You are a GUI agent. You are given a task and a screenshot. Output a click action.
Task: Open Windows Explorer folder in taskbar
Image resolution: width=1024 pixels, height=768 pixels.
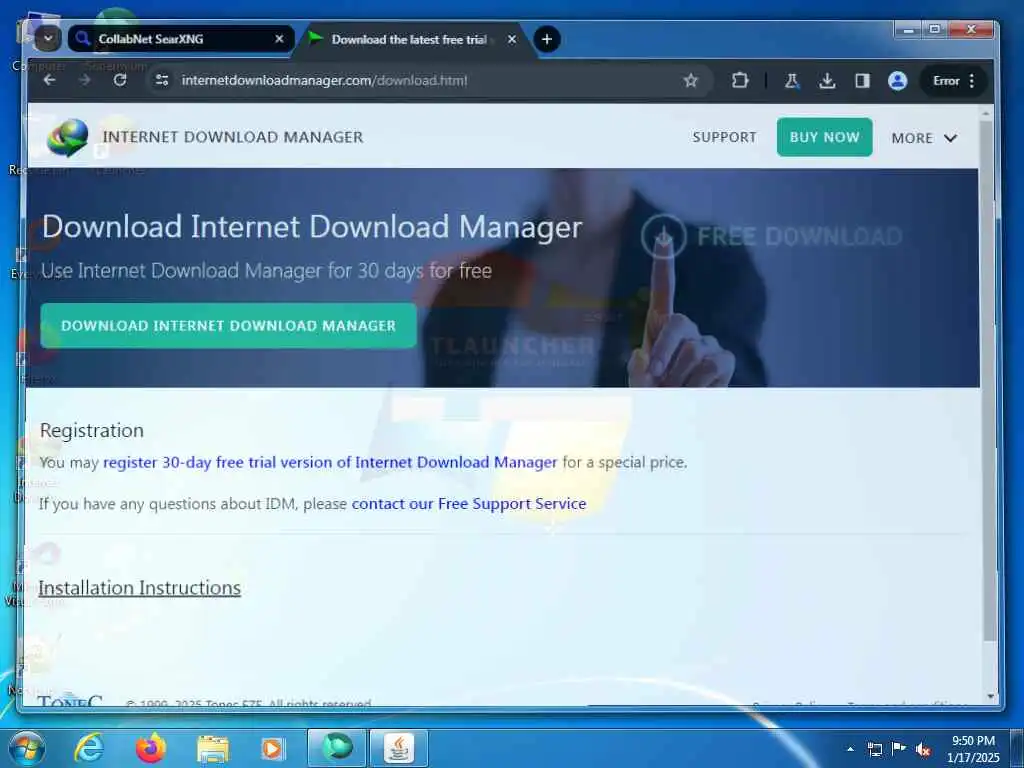point(212,749)
